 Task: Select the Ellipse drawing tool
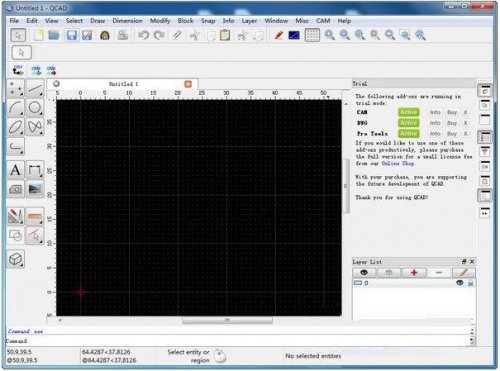[x=16, y=127]
